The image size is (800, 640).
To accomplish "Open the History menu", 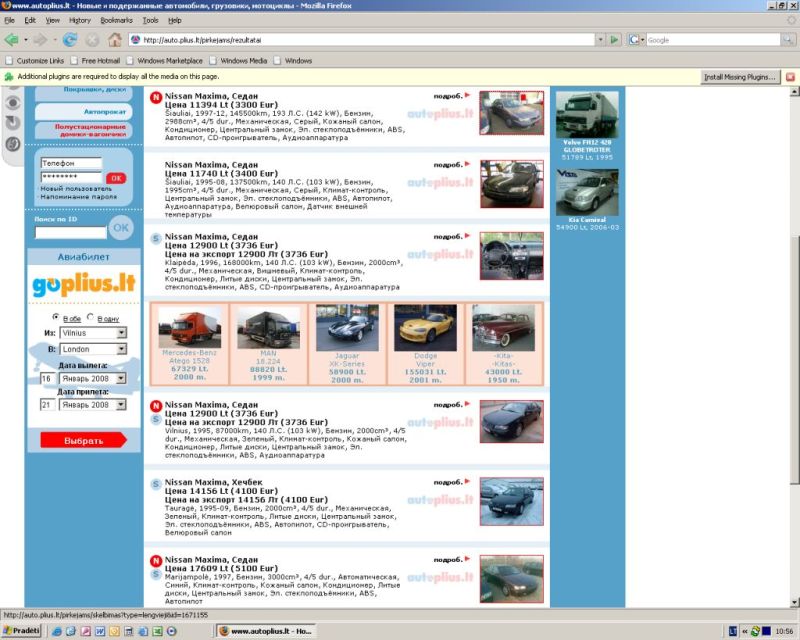I will tap(79, 20).
